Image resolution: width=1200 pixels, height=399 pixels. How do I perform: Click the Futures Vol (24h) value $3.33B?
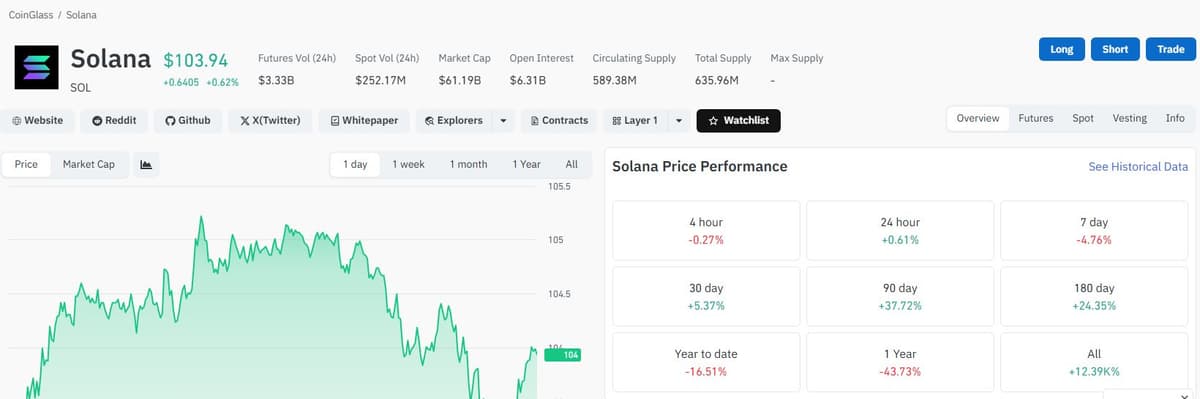coord(276,80)
